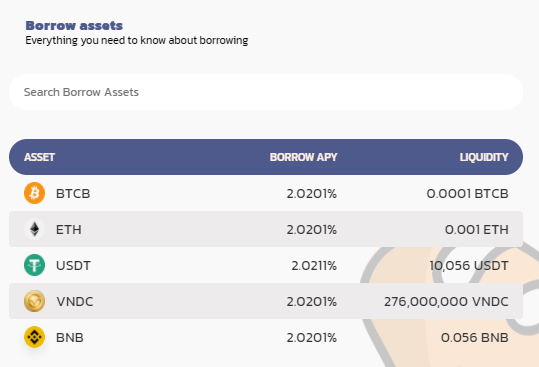Sort by the LIQUIDITY column header
The image size is (539, 367).
pyautogui.click(x=484, y=157)
